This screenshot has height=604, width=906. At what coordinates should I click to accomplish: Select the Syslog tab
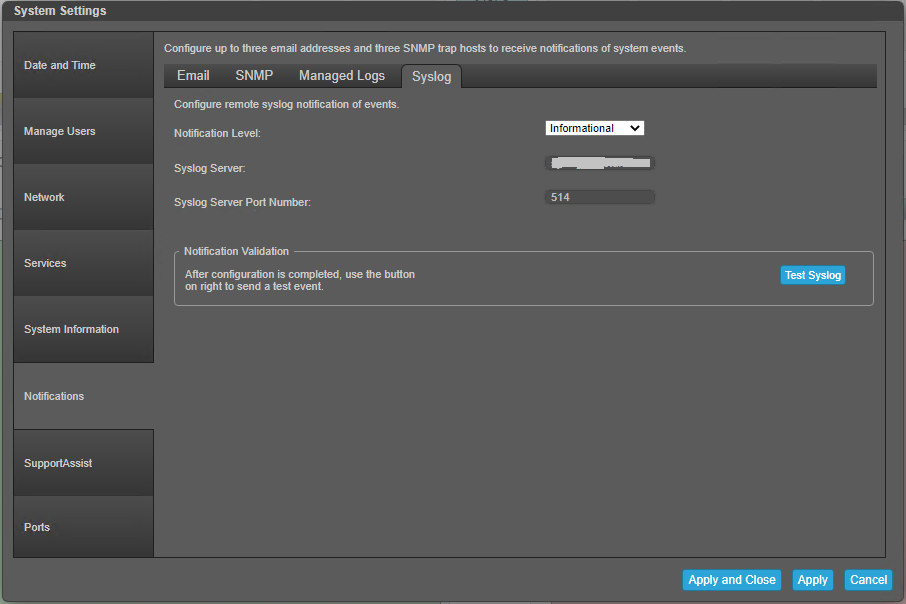(x=432, y=77)
